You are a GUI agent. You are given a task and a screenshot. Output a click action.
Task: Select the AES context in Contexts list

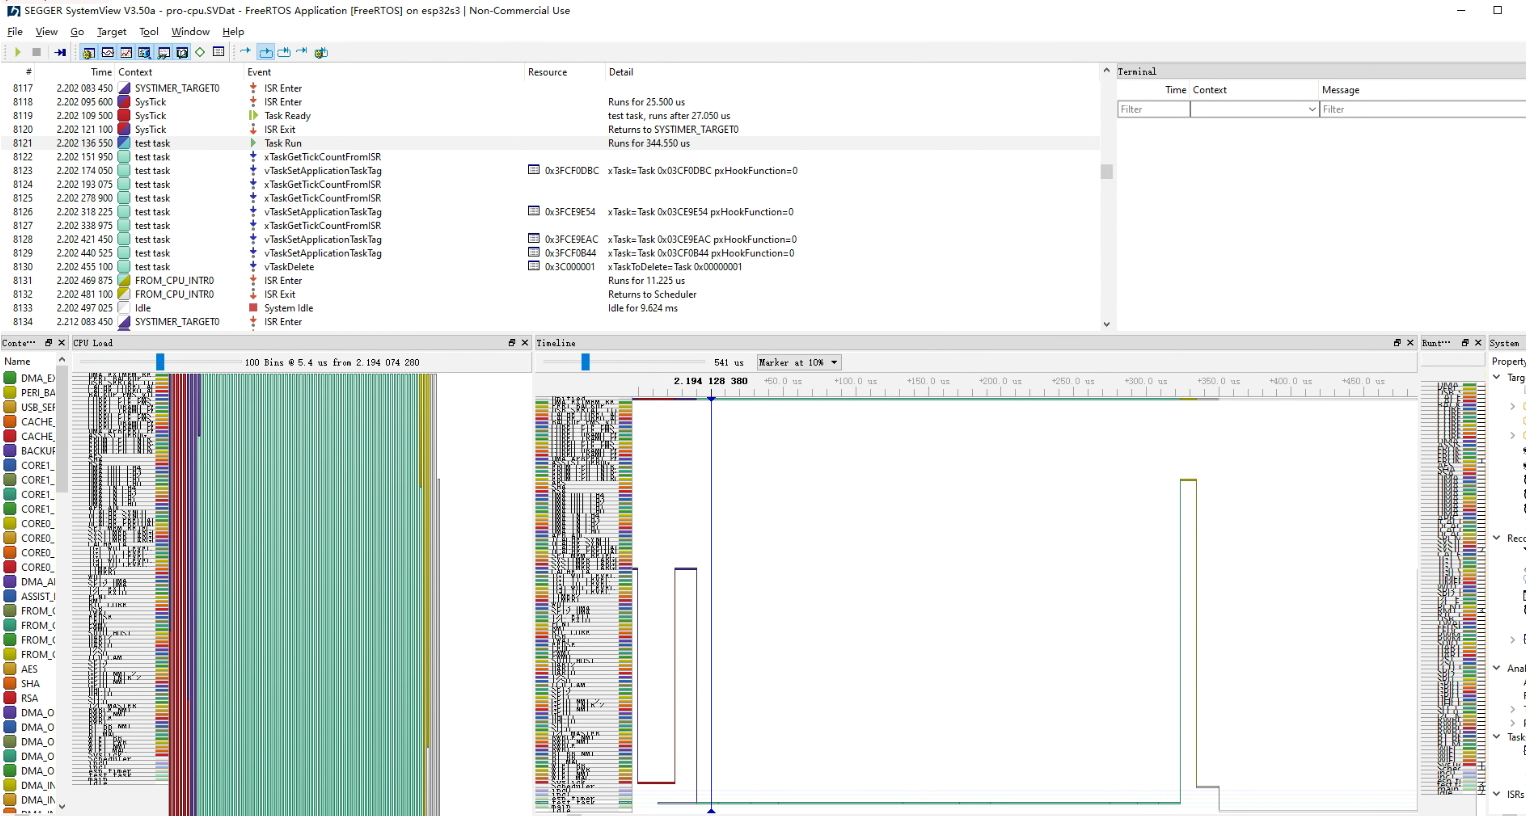pyautogui.click(x=29, y=669)
